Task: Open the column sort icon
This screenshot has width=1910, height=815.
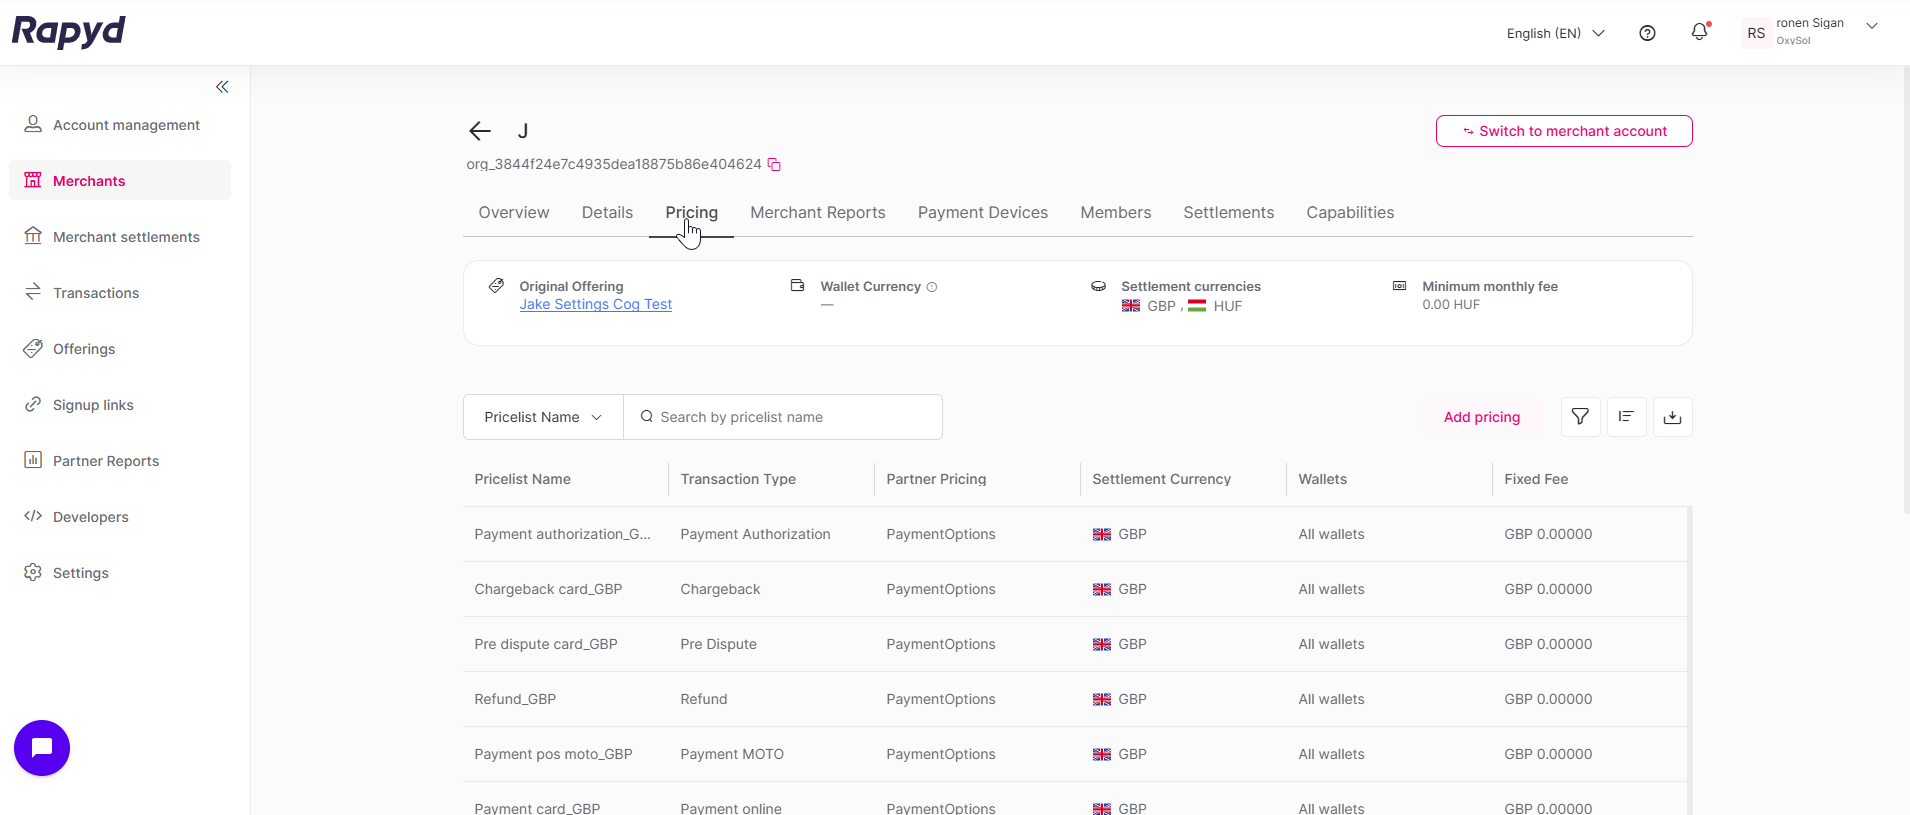Action: (x=1626, y=417)
